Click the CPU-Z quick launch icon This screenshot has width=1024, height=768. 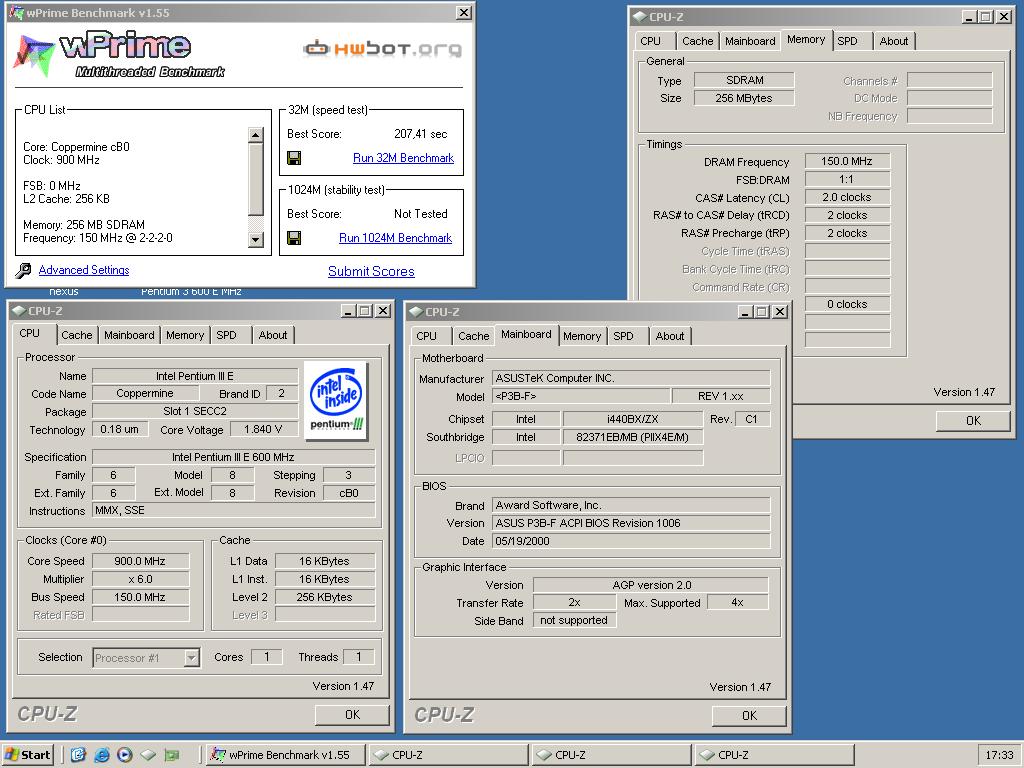148,755
